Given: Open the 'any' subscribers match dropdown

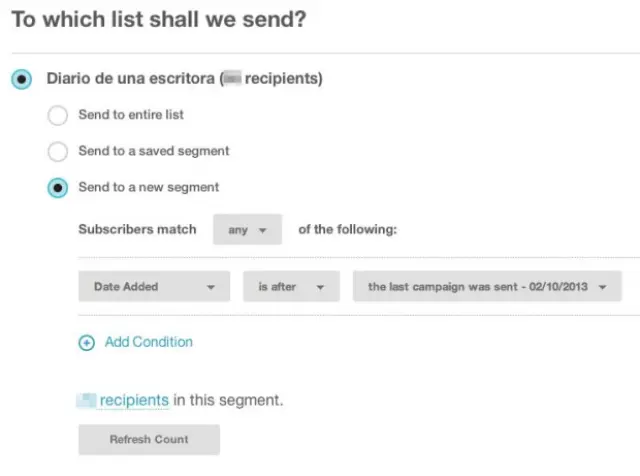Looking at the screenshot, I should tap(247, 230).
